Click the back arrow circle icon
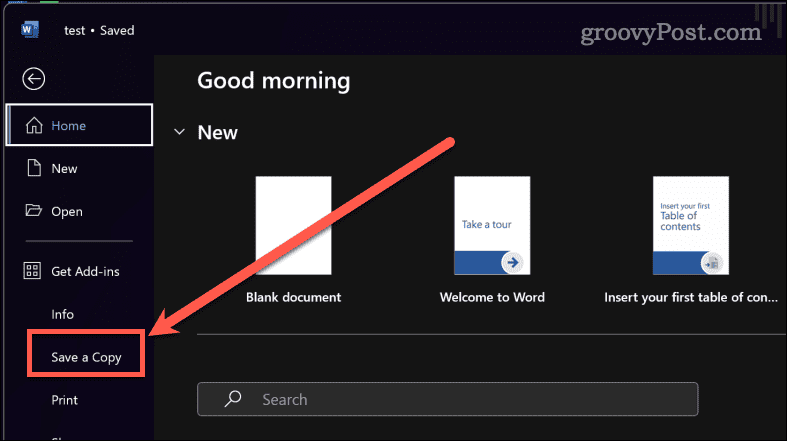 coord(34,79)
